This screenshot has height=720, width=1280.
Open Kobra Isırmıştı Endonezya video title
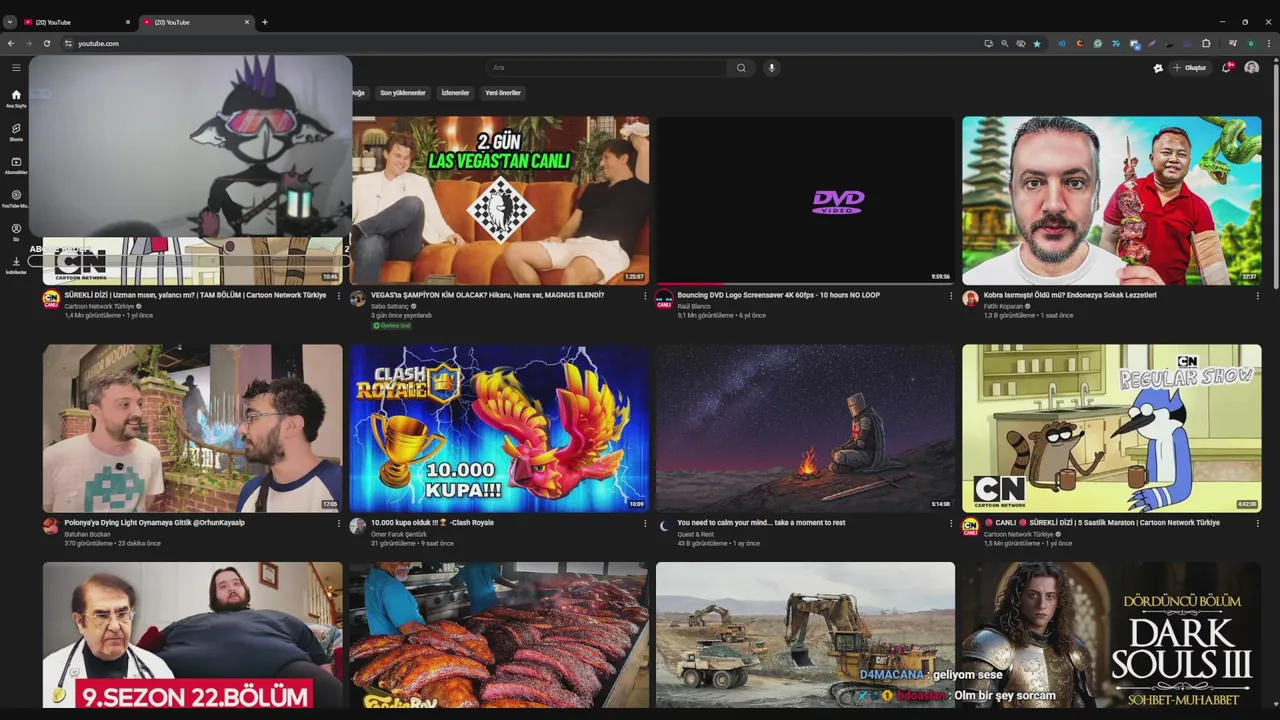(x=1070, y=295)
